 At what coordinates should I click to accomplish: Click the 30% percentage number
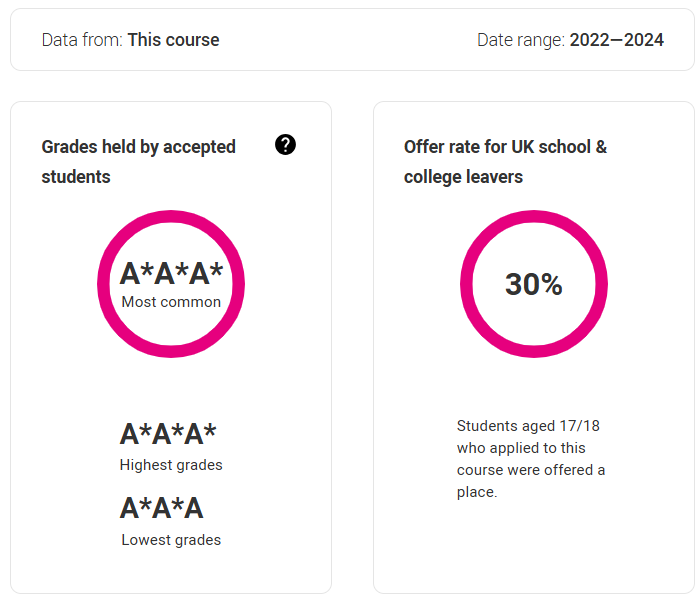coord(534,284)
